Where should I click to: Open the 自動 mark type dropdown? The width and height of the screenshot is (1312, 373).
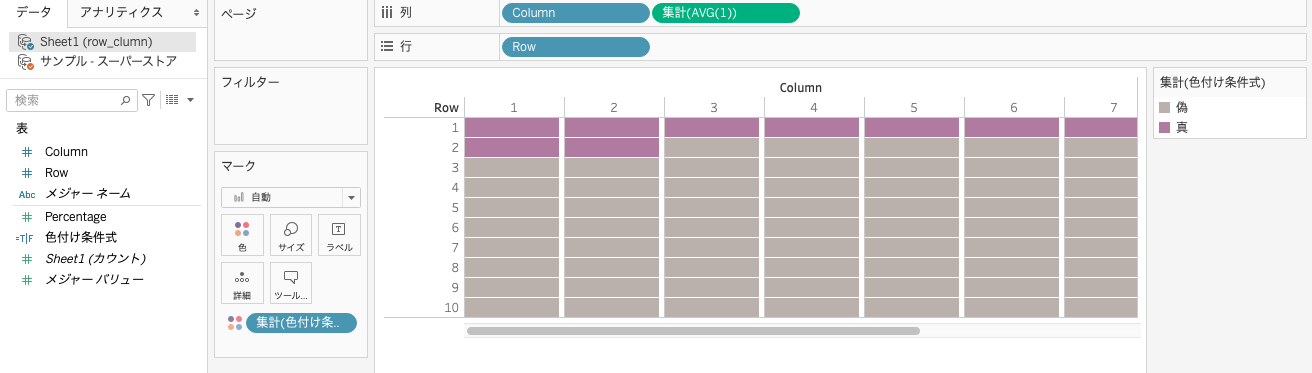291,198
